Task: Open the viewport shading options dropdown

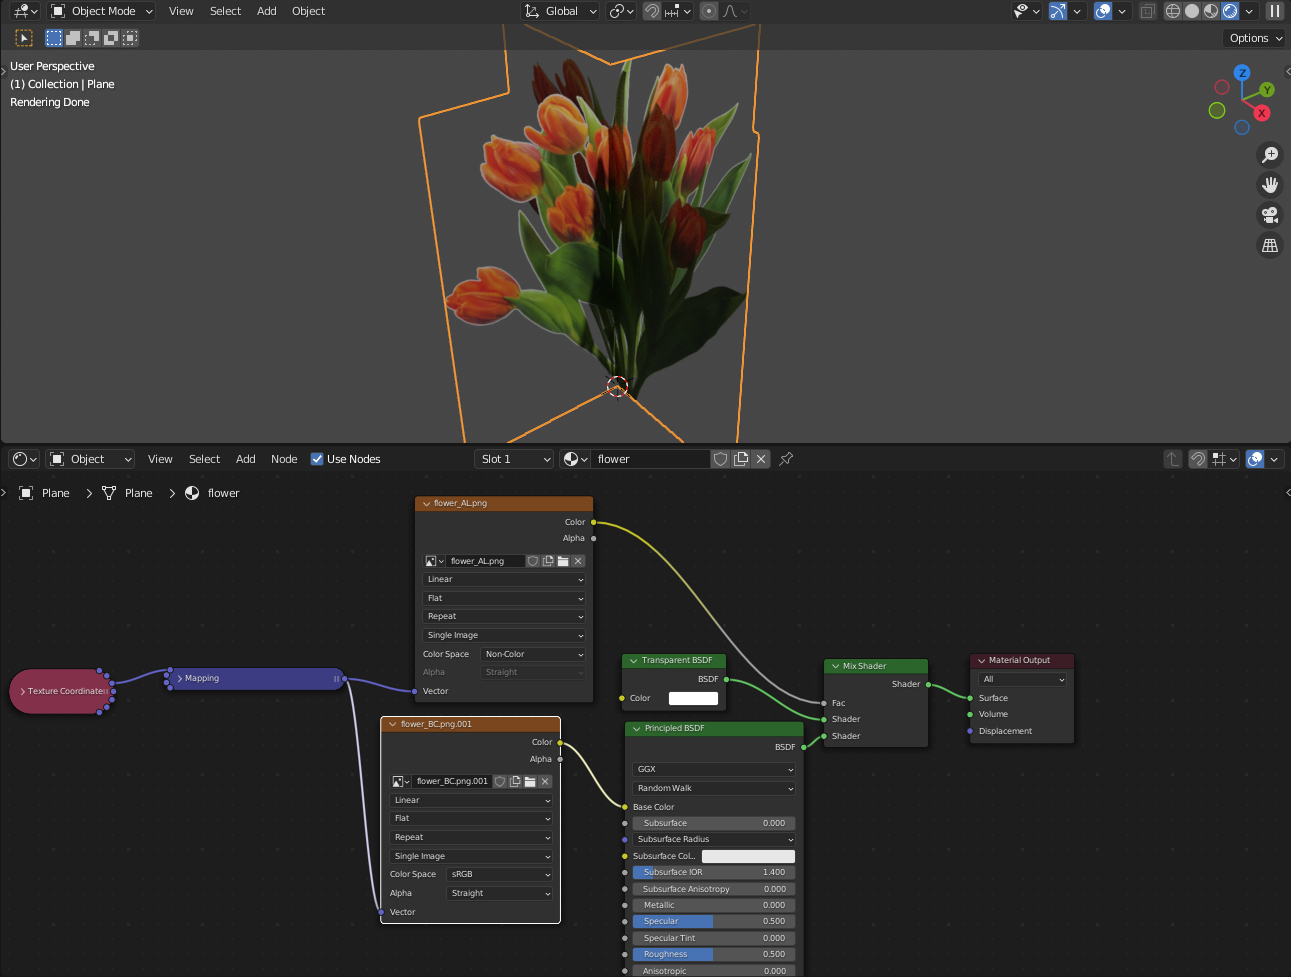Action: [1249, 11]
